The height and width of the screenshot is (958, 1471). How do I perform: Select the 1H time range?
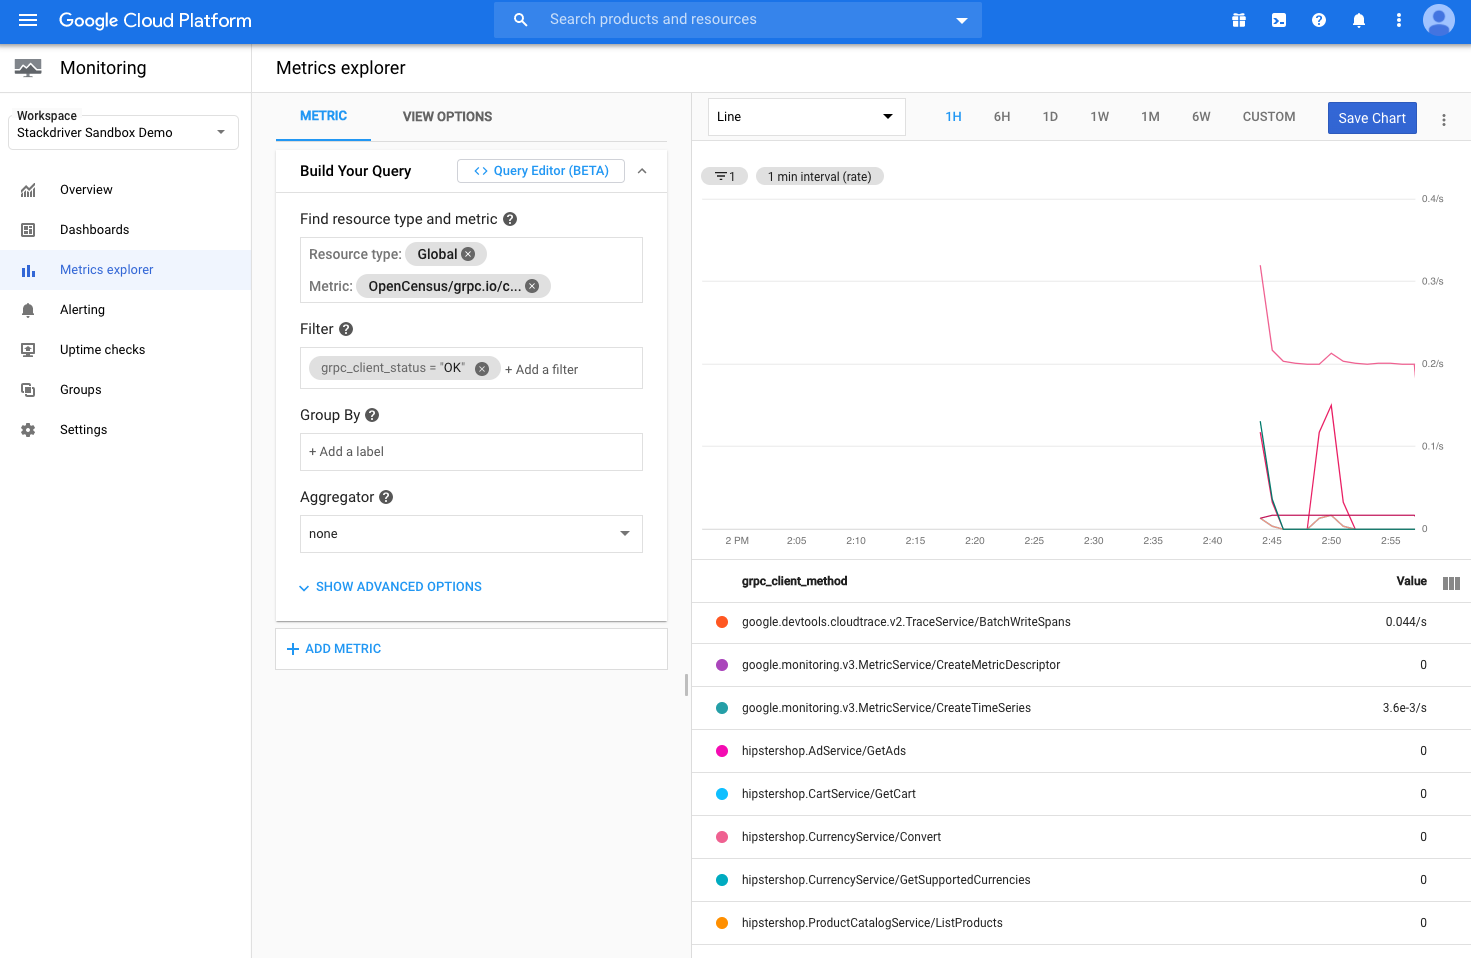953,117
